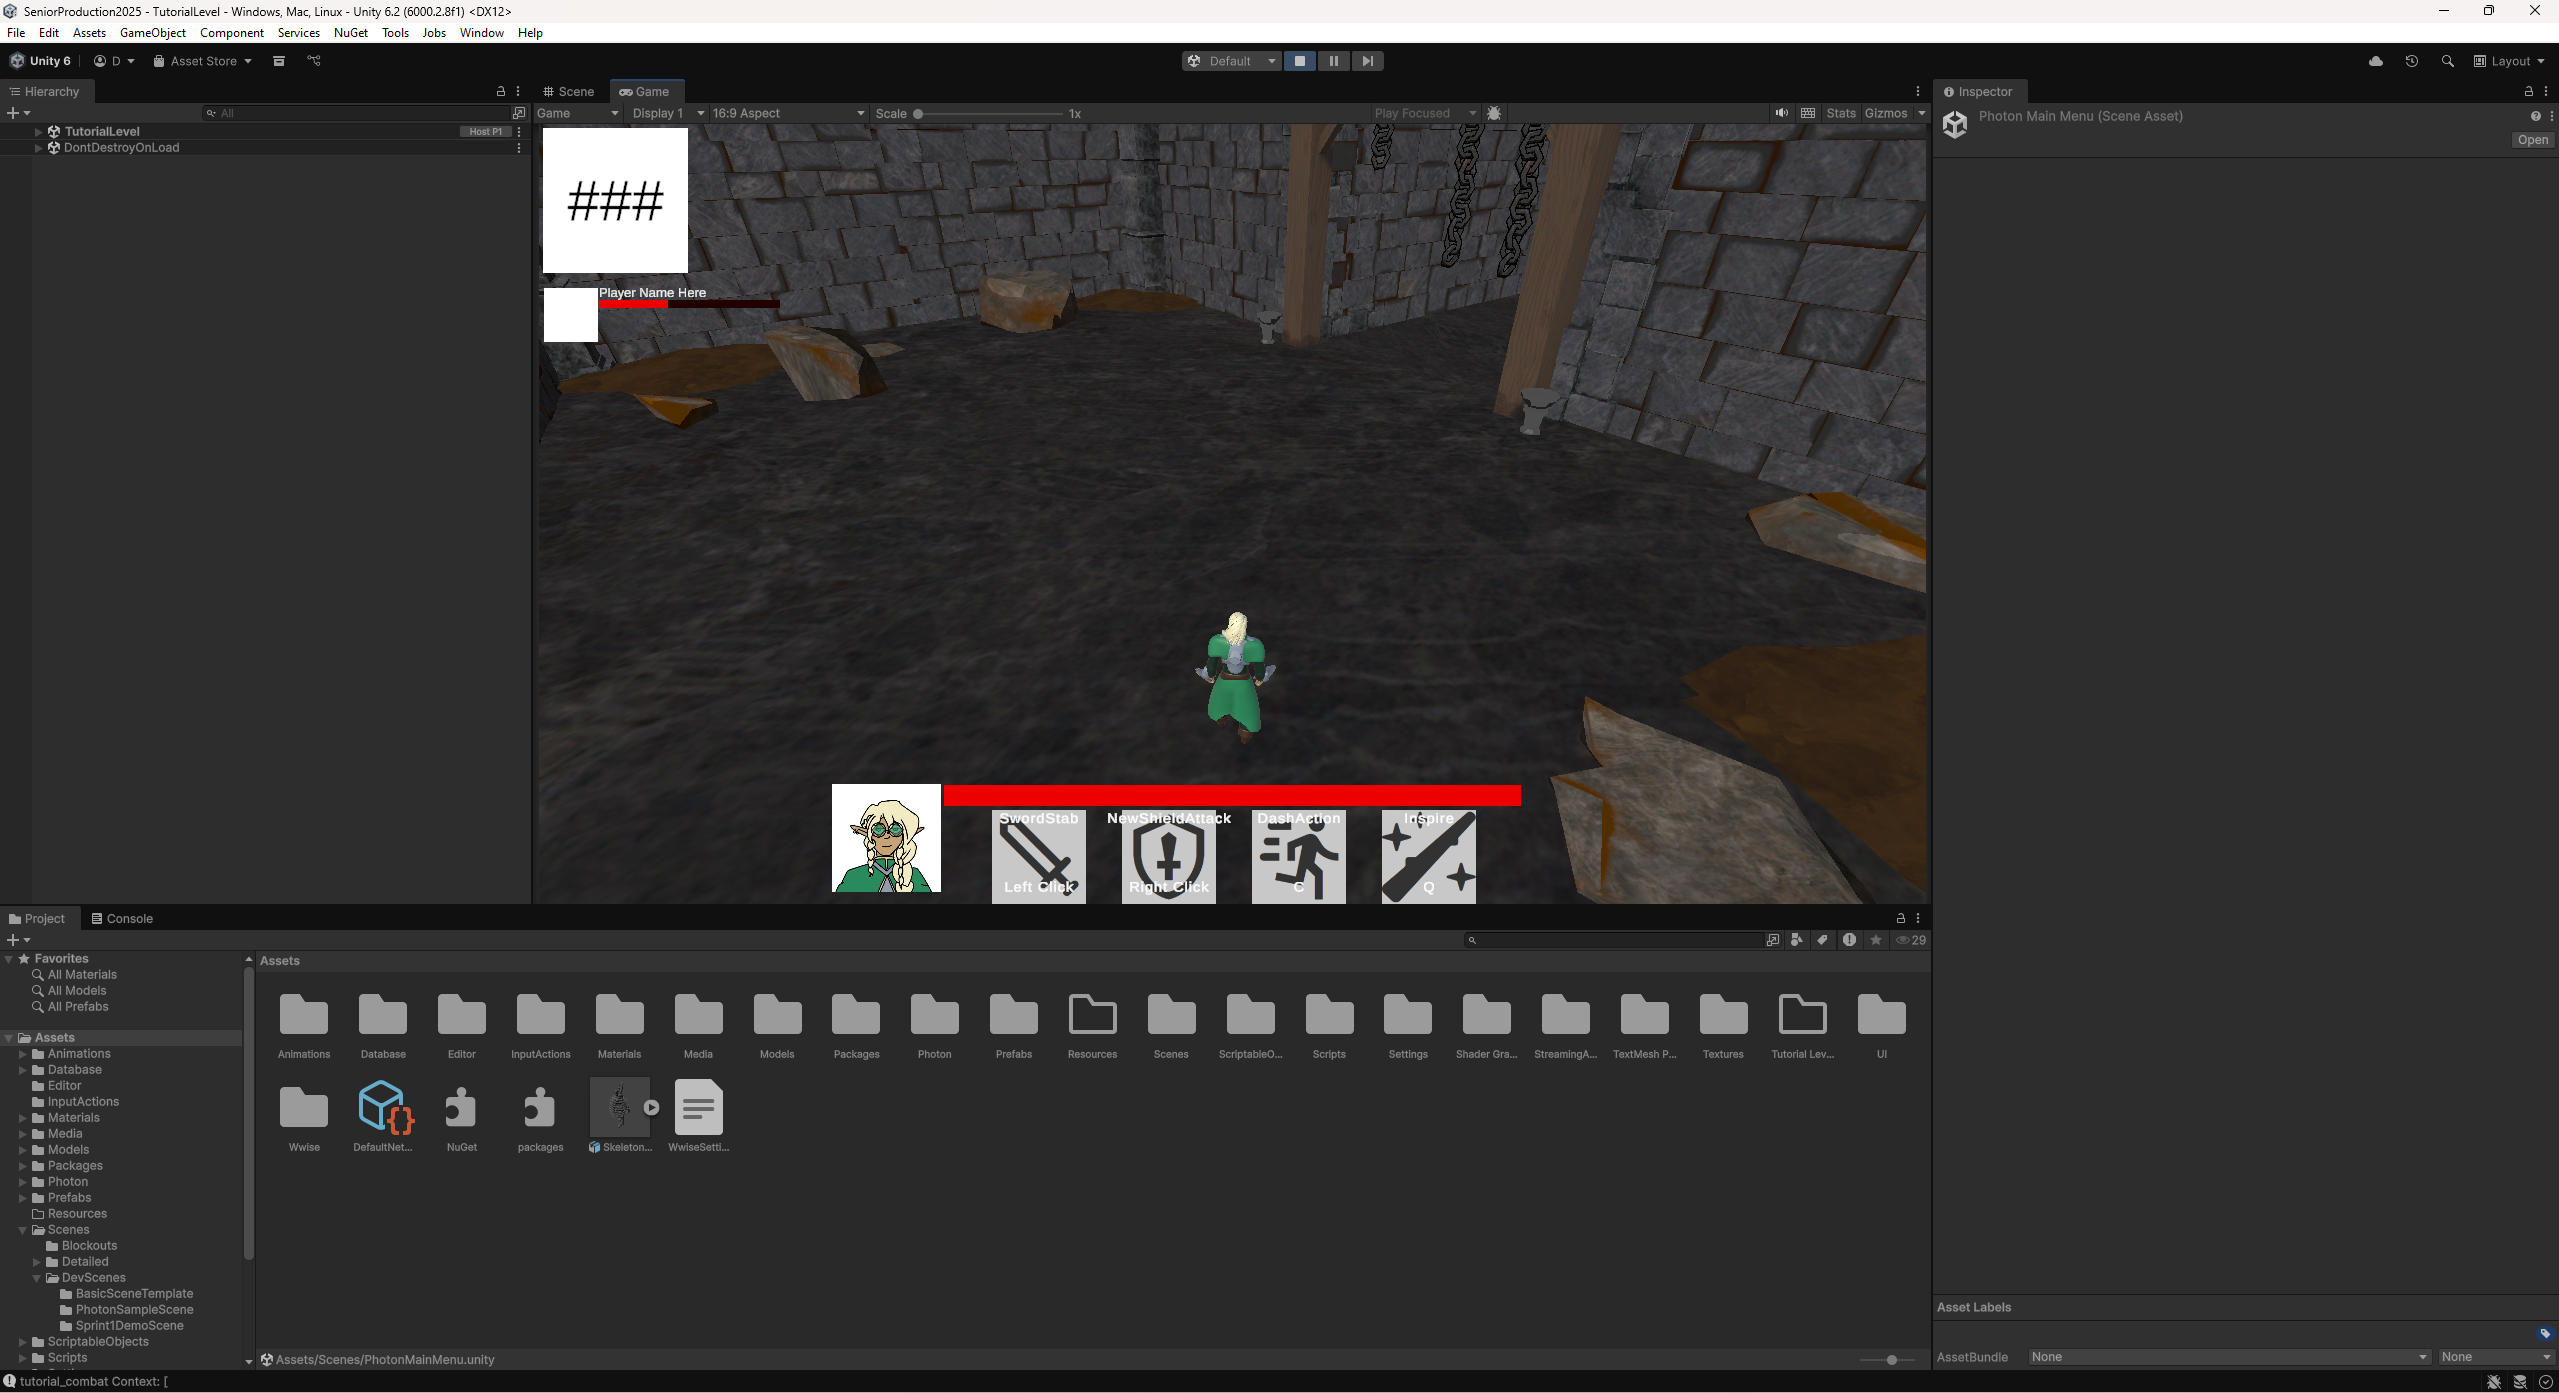Click the Step frame button
The width and height of the screenshot is (2559, 1393).
click(x=1367, y=61)
